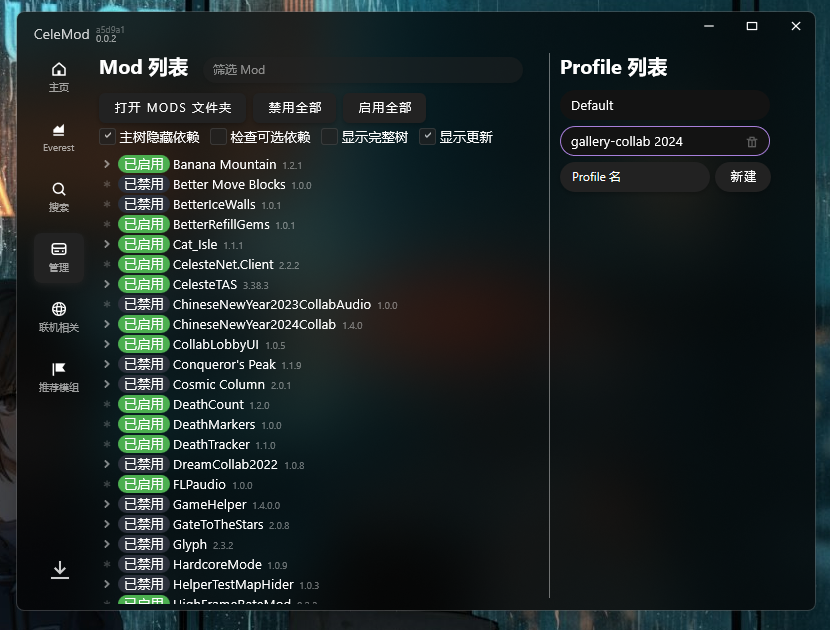Open the Recommended mods (推荐模组) flag icon
This screenshot has width=830, height=630.
click(x=59, y=376)
